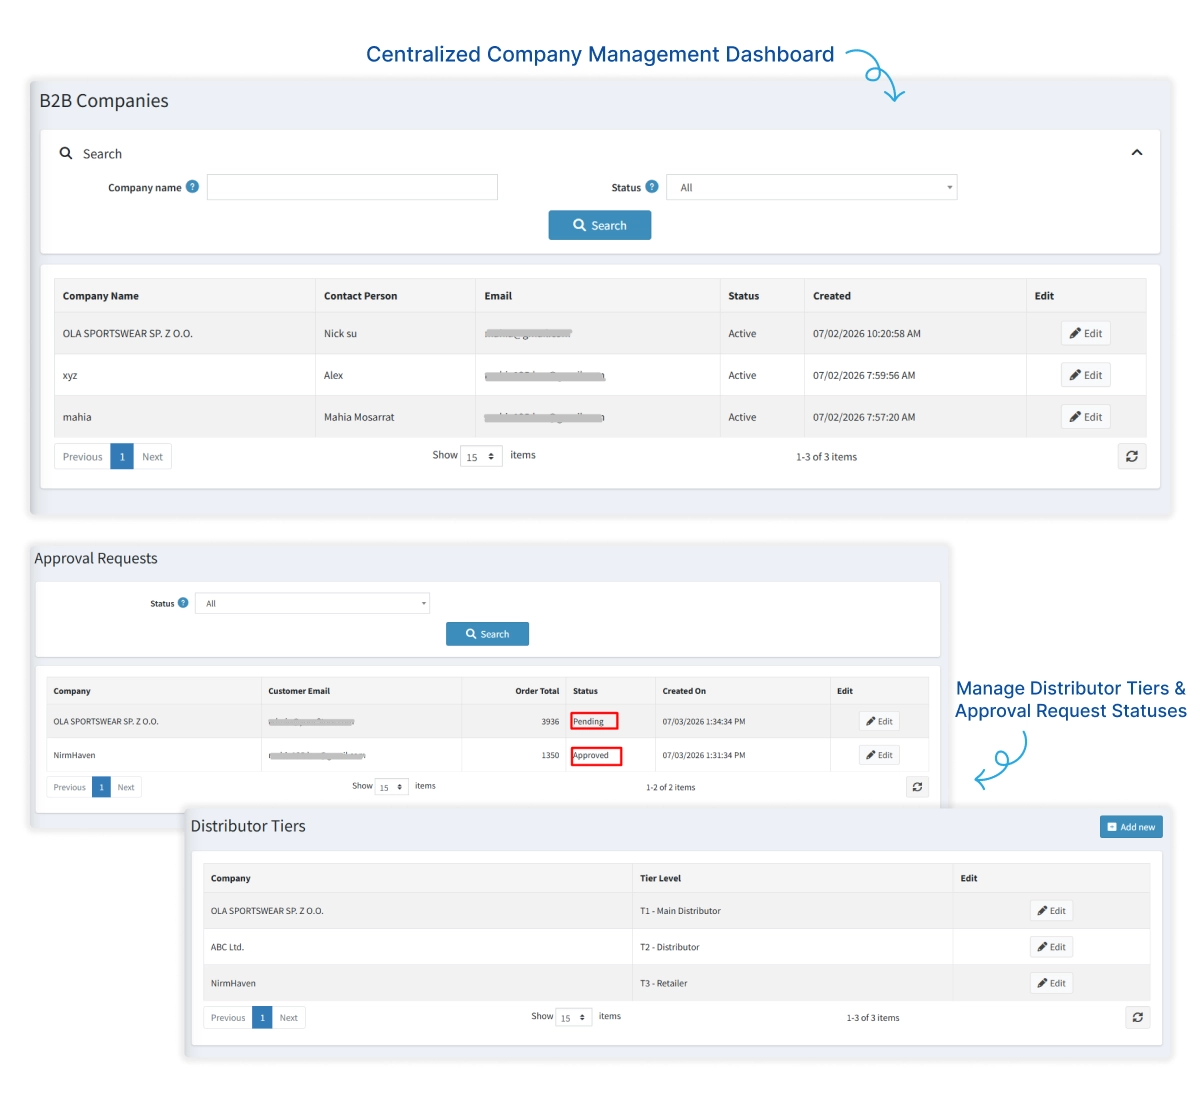This screenshot has width=1200, height=1098.
Task: Refresh the B2B Companies table
Action: (x=1132, y=456)
